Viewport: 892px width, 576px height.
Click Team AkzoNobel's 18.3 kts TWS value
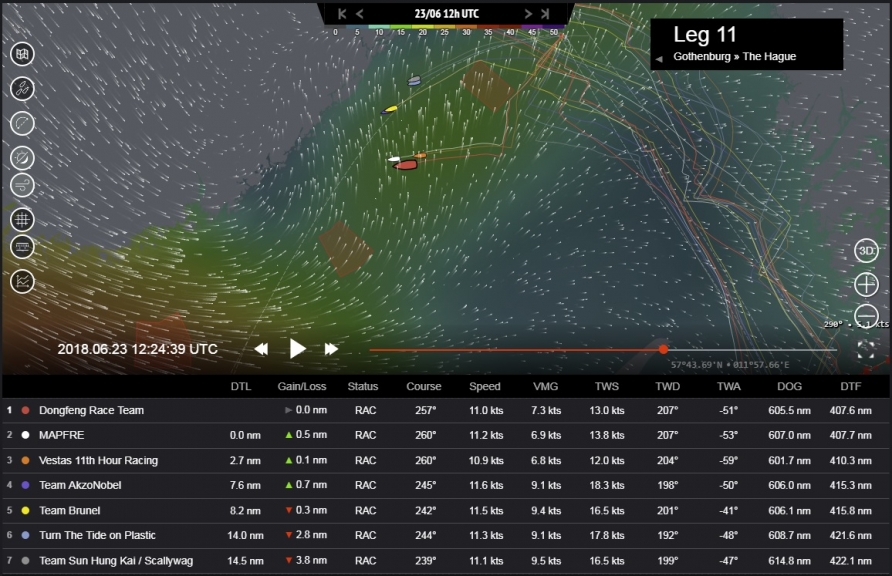coord(606,485)
